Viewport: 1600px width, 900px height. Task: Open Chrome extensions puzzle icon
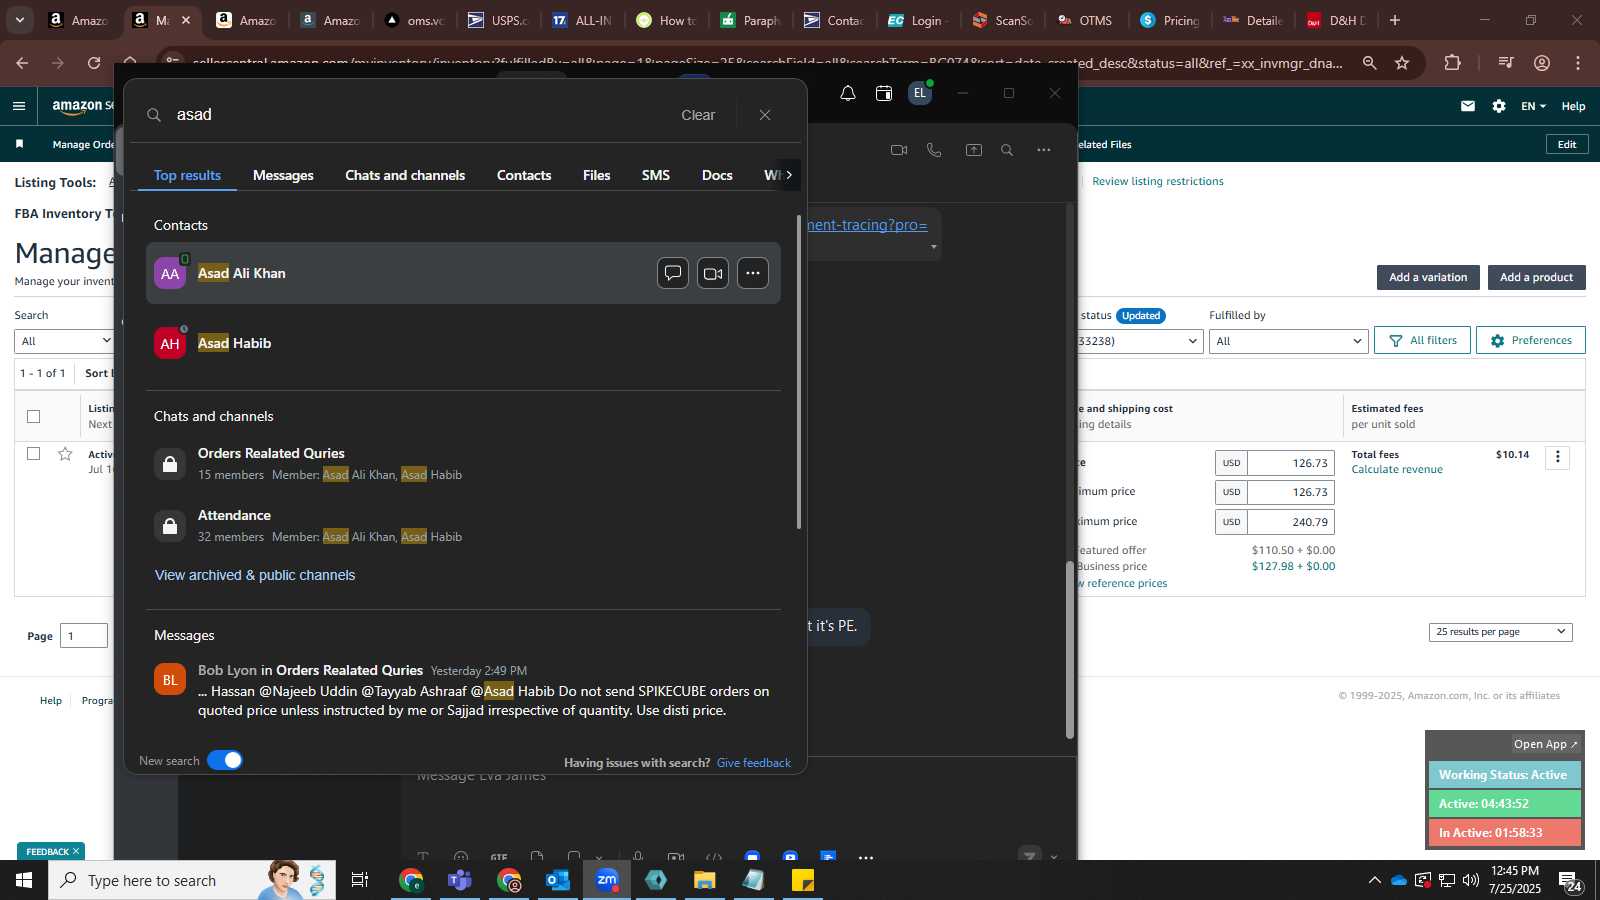[x=1453, y=63]
